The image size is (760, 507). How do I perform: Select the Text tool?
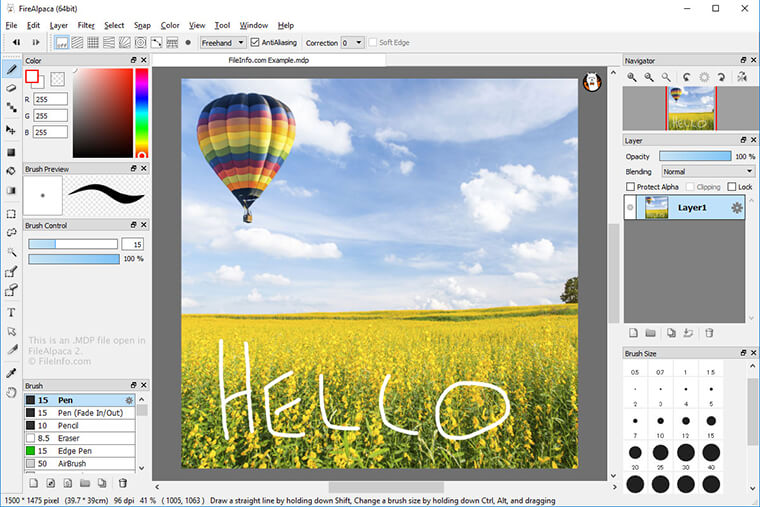coord(11,312)
